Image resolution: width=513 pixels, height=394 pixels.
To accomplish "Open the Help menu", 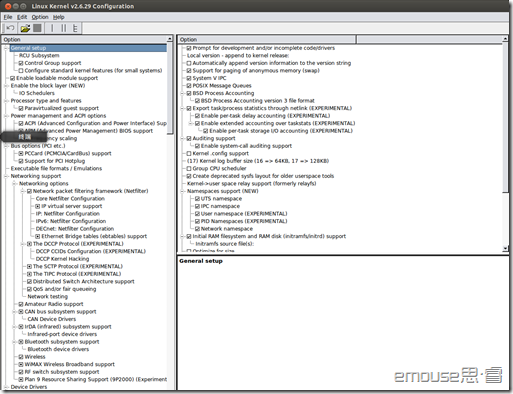I will pyautogui.click(x=59, y=17).
